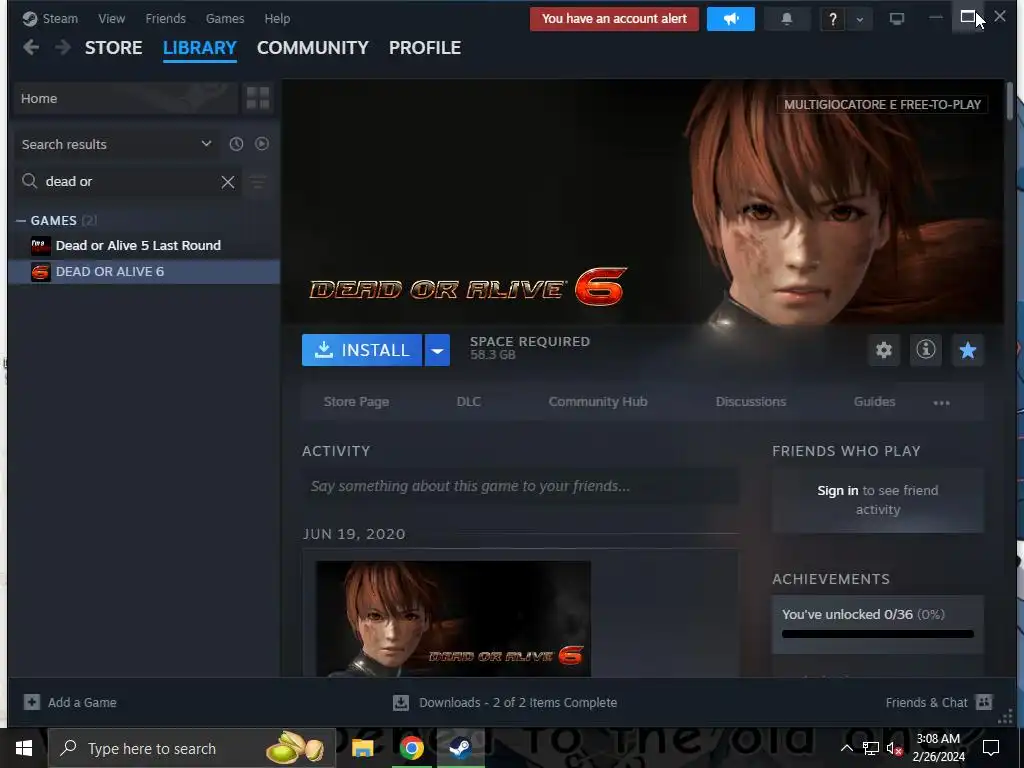Click Sign in under Friends Who Play
Viewport: 1024px width, 768px height.
point(838,490)
